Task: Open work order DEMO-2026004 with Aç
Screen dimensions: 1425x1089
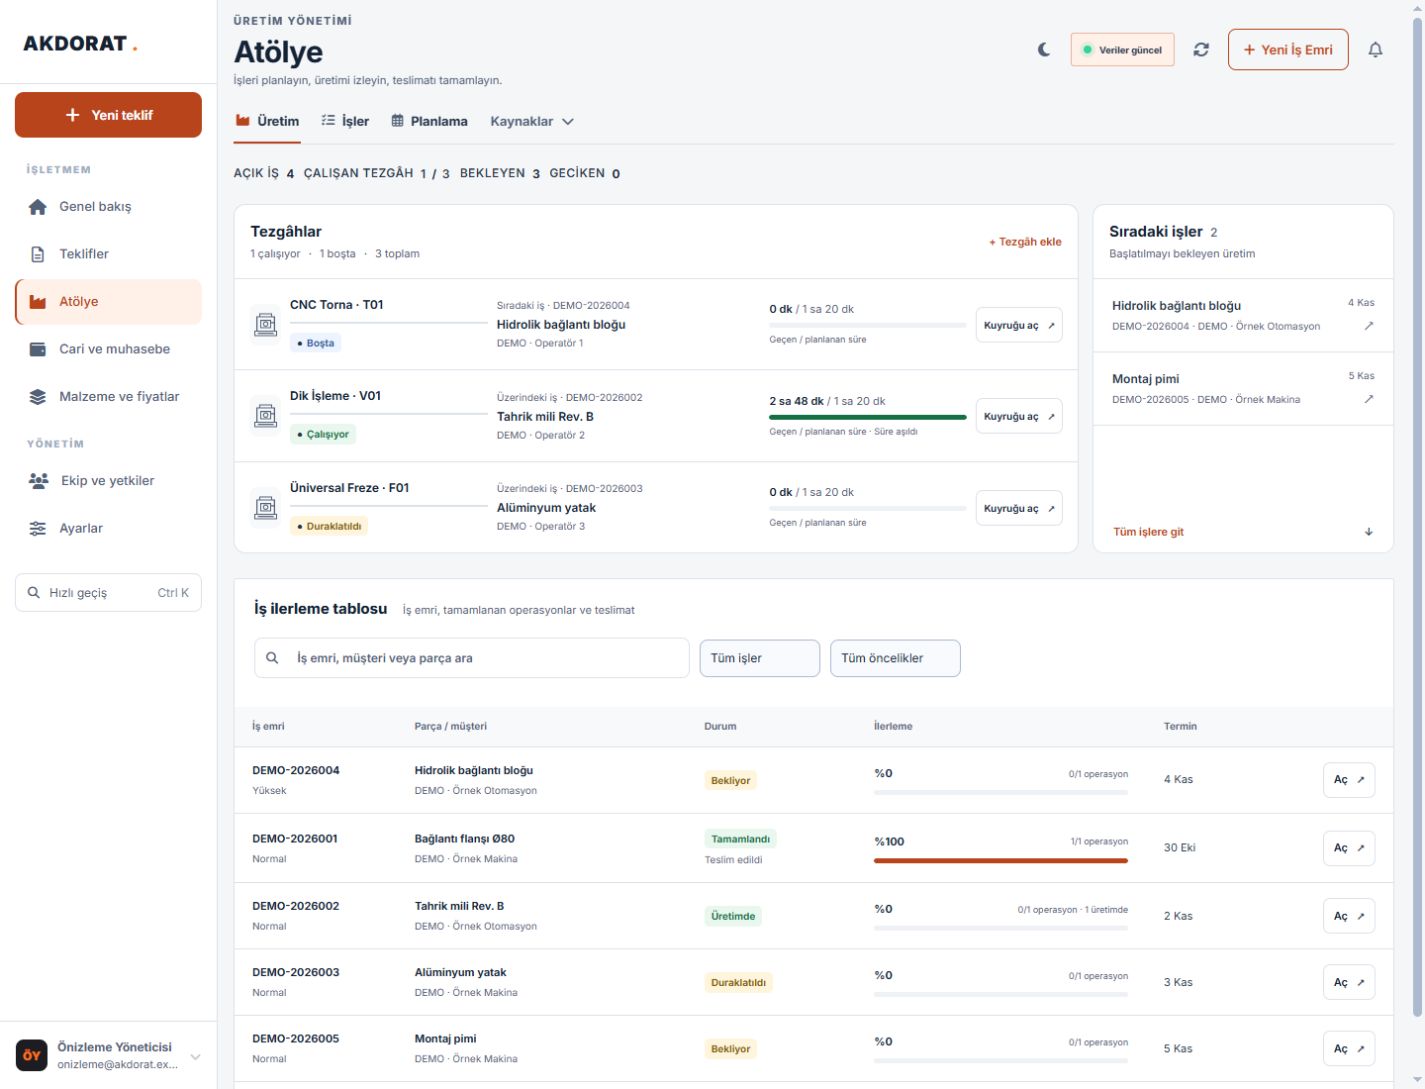Action: 1348,780
